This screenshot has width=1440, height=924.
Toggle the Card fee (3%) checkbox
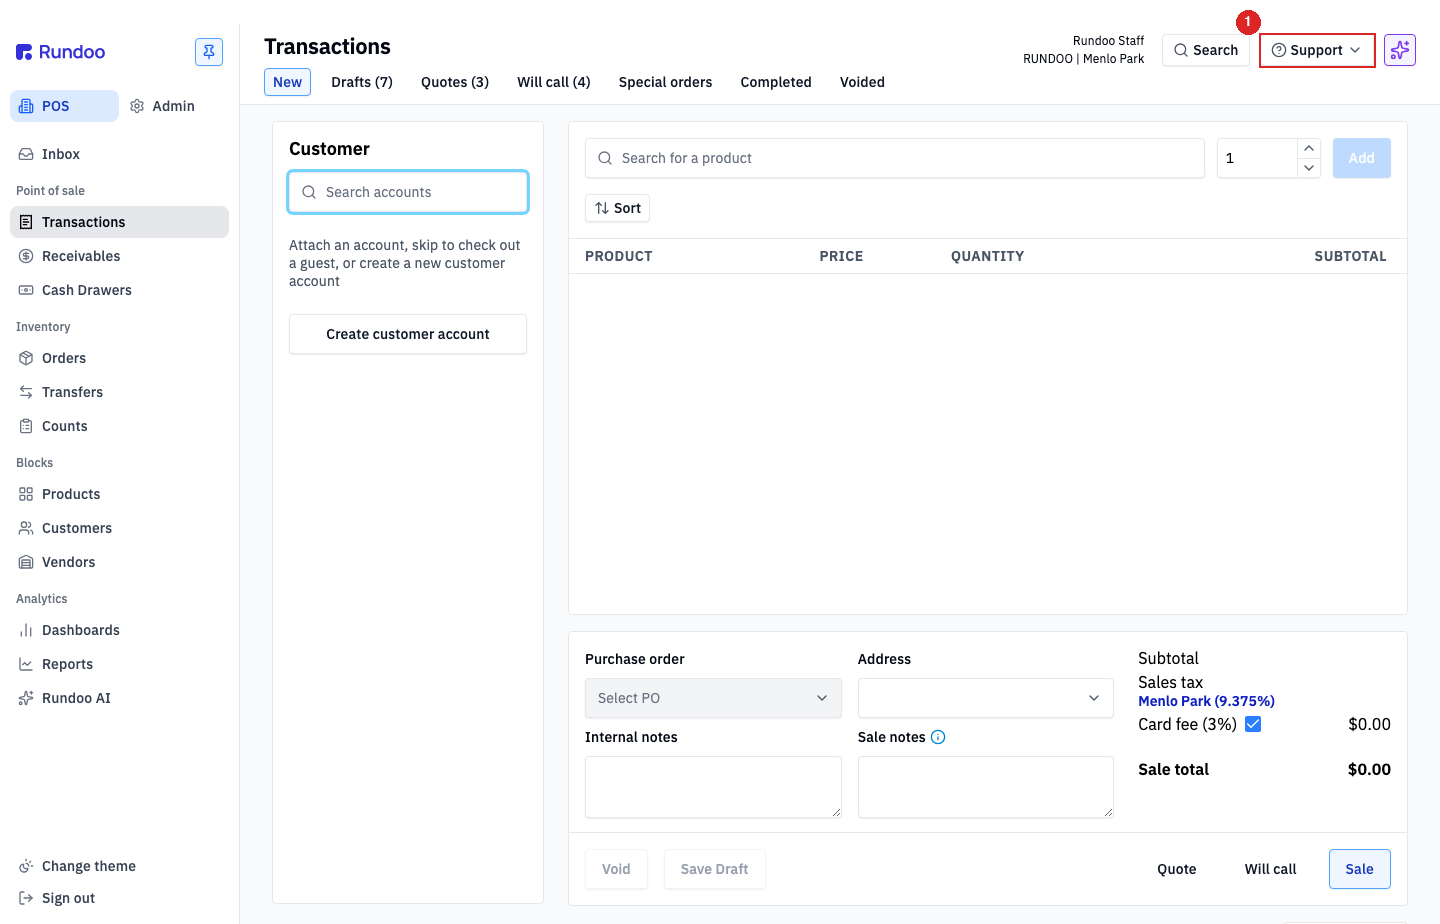[1253, 724]
